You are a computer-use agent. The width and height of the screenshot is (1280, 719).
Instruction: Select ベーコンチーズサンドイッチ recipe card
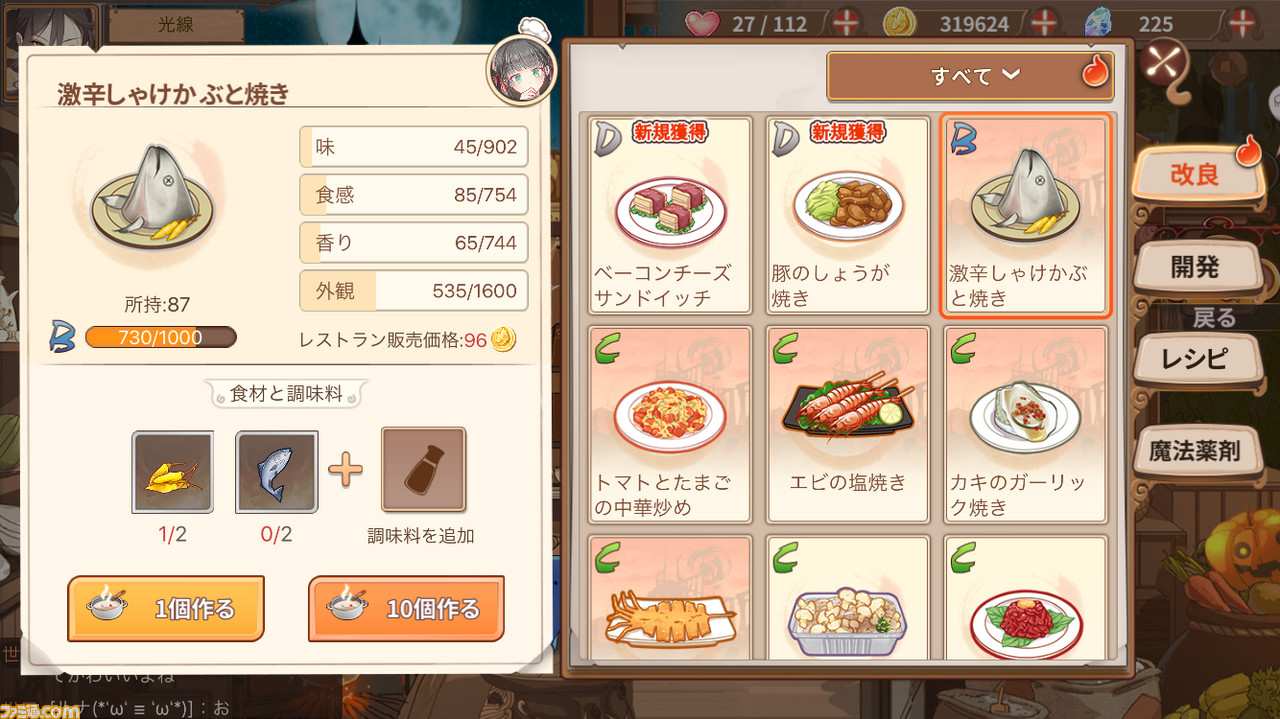(670, 216)
